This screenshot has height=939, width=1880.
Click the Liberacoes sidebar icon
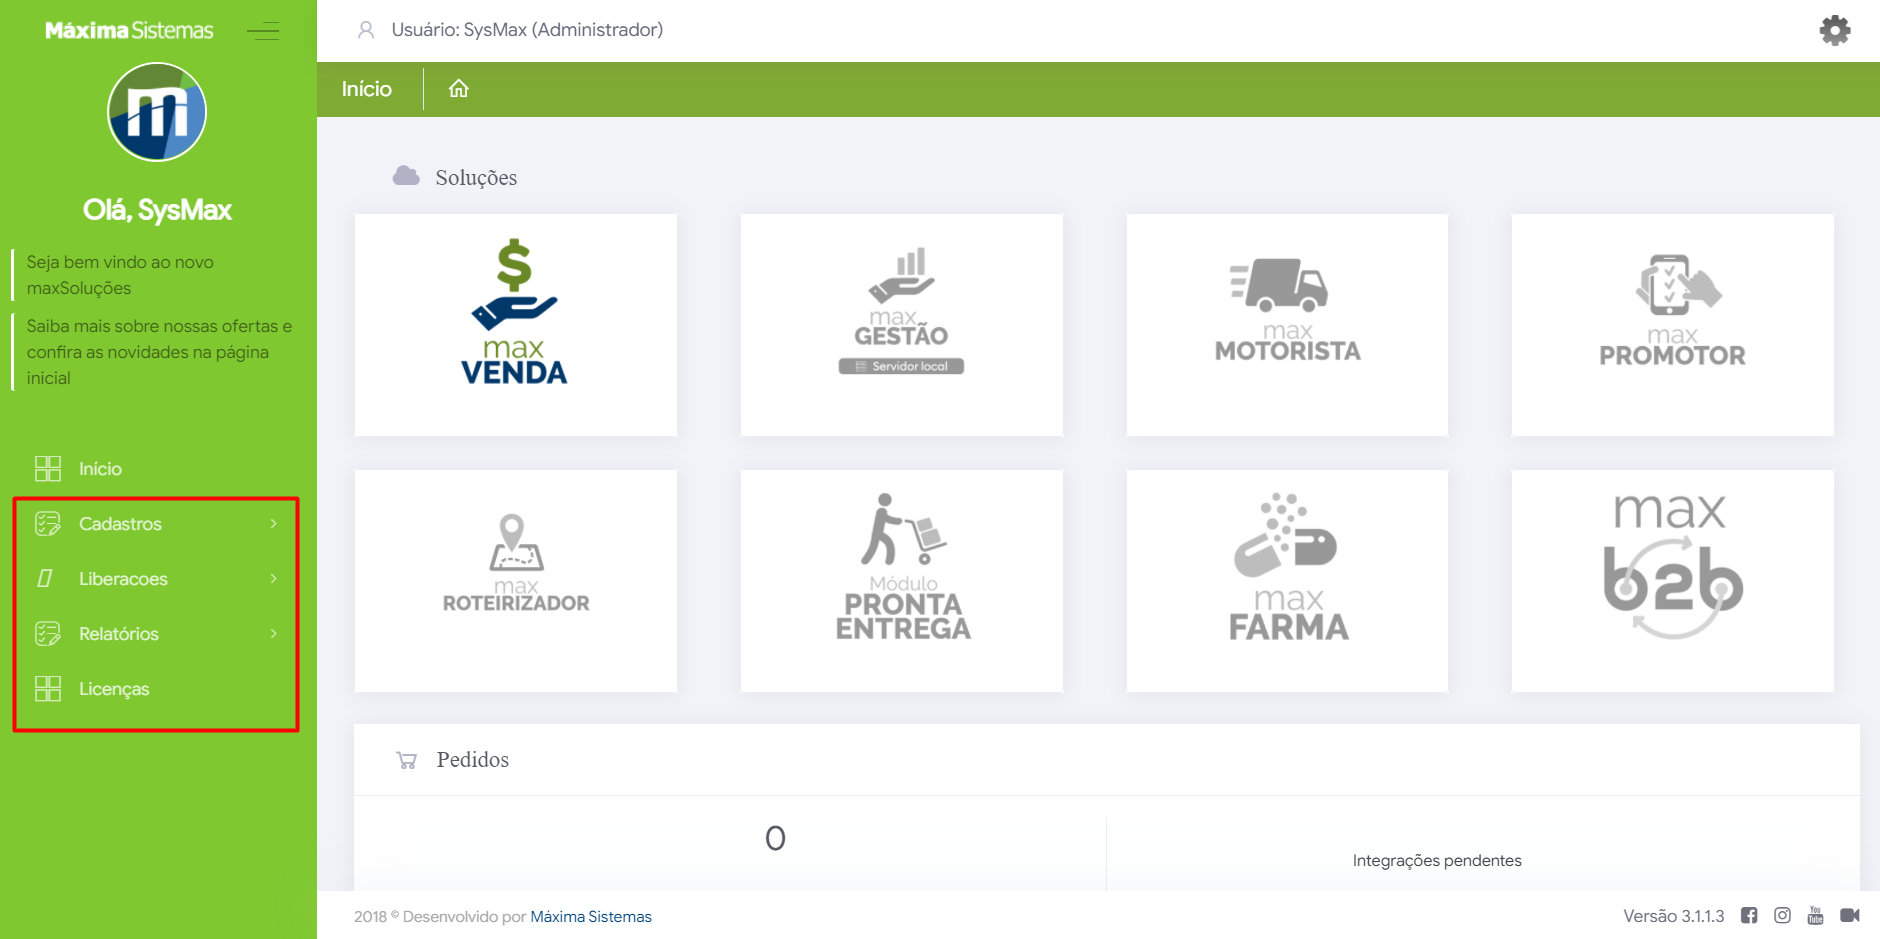click(45, 578)
